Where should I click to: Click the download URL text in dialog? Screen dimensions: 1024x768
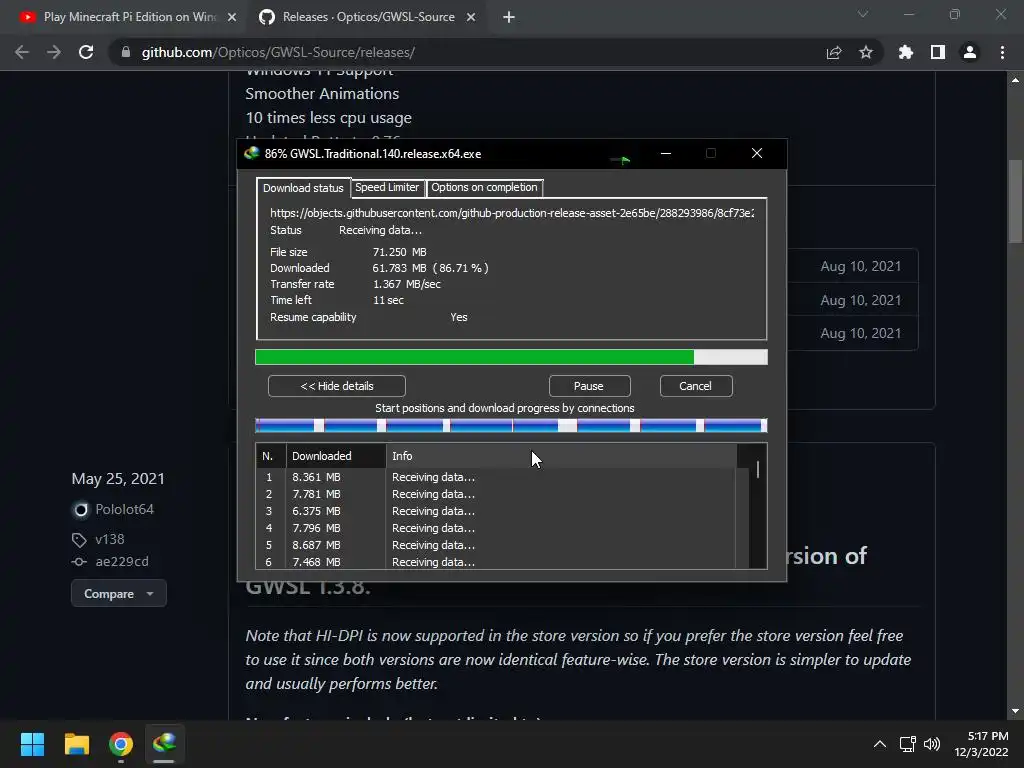pyautogui.click(x=512, y=213)
